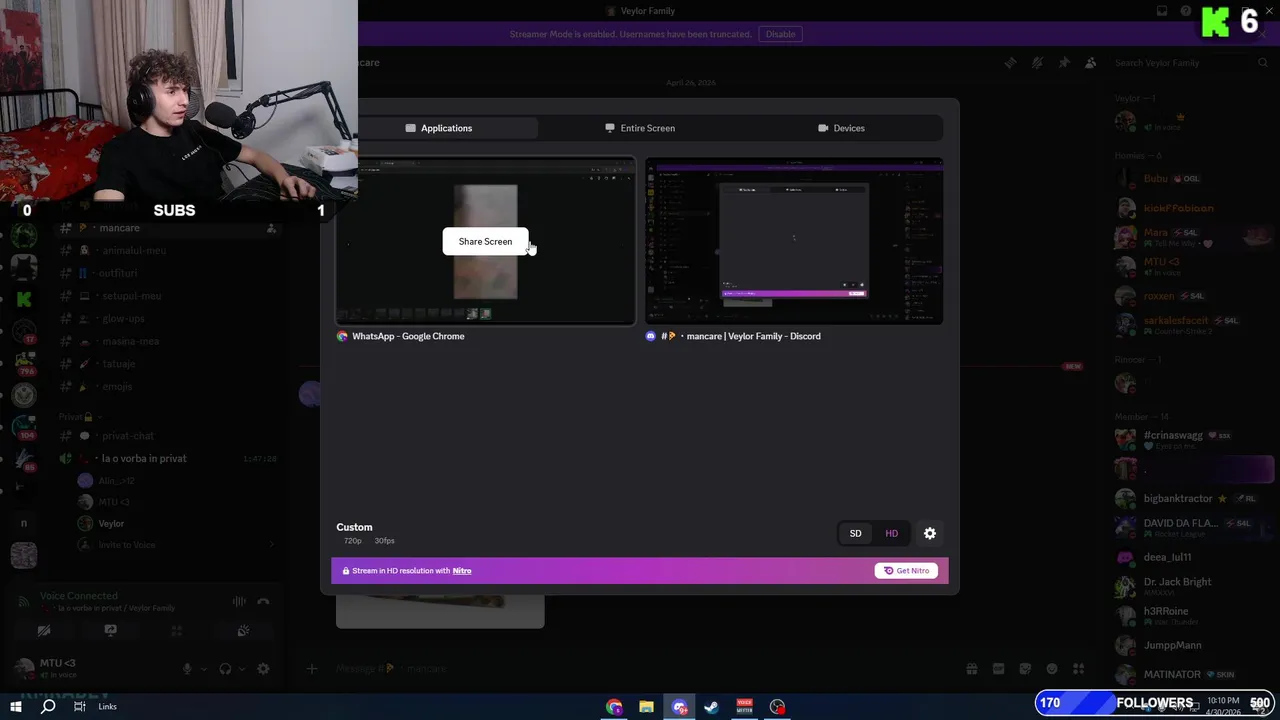Open activities icon in voice panel
Screen dimensions: 1280x720
click(x=176, y=631)
